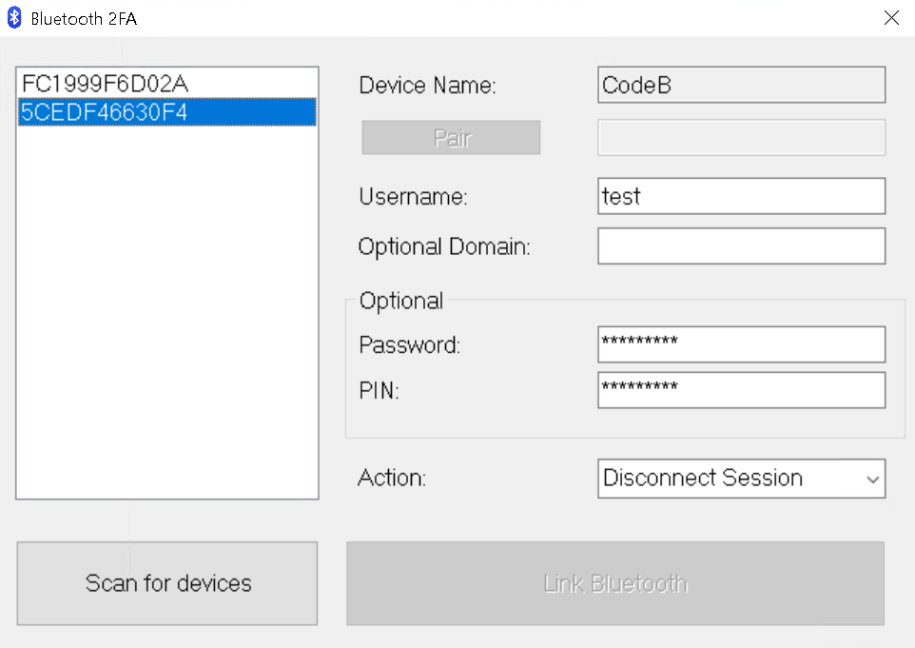Click inside the Device Name field
915x648 pixels.
tap(740, 84)
